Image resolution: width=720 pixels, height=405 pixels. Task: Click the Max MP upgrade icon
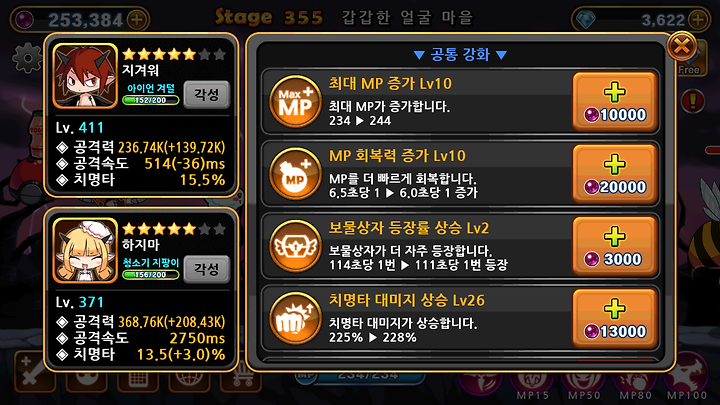click(295, 101)
